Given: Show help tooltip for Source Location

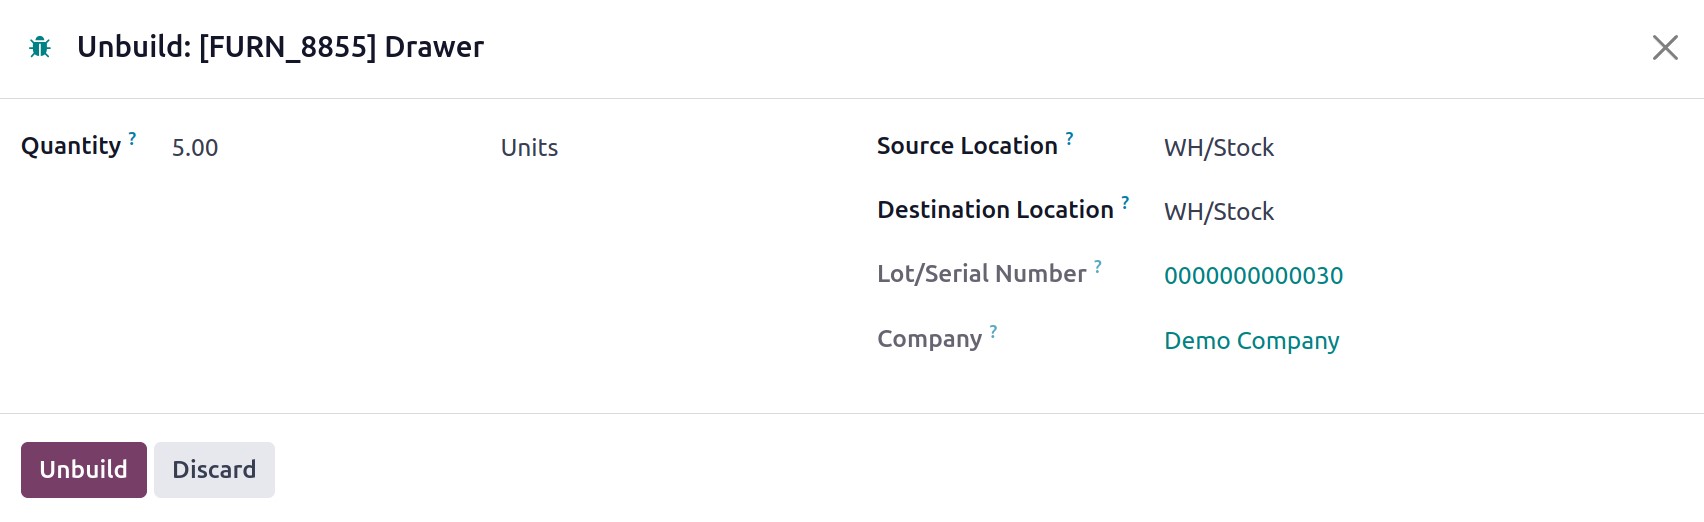Looking at the screenshot, I should click(x=1069, y=139).
